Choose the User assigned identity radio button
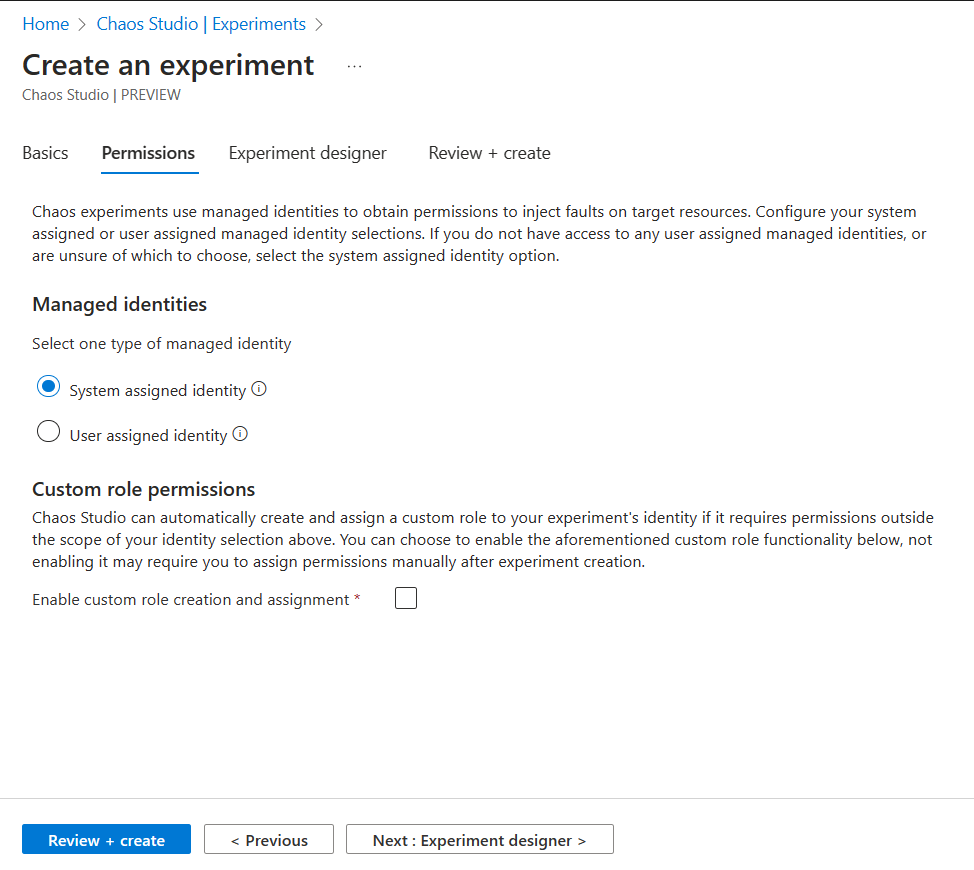This screenshot has height=870, width=974. coord(48,433)
